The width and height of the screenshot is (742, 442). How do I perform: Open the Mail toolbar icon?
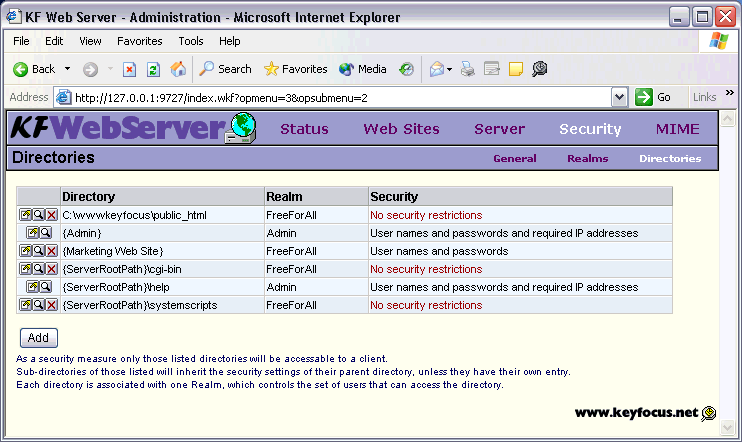pyautogui.click(x=437, y=69)
